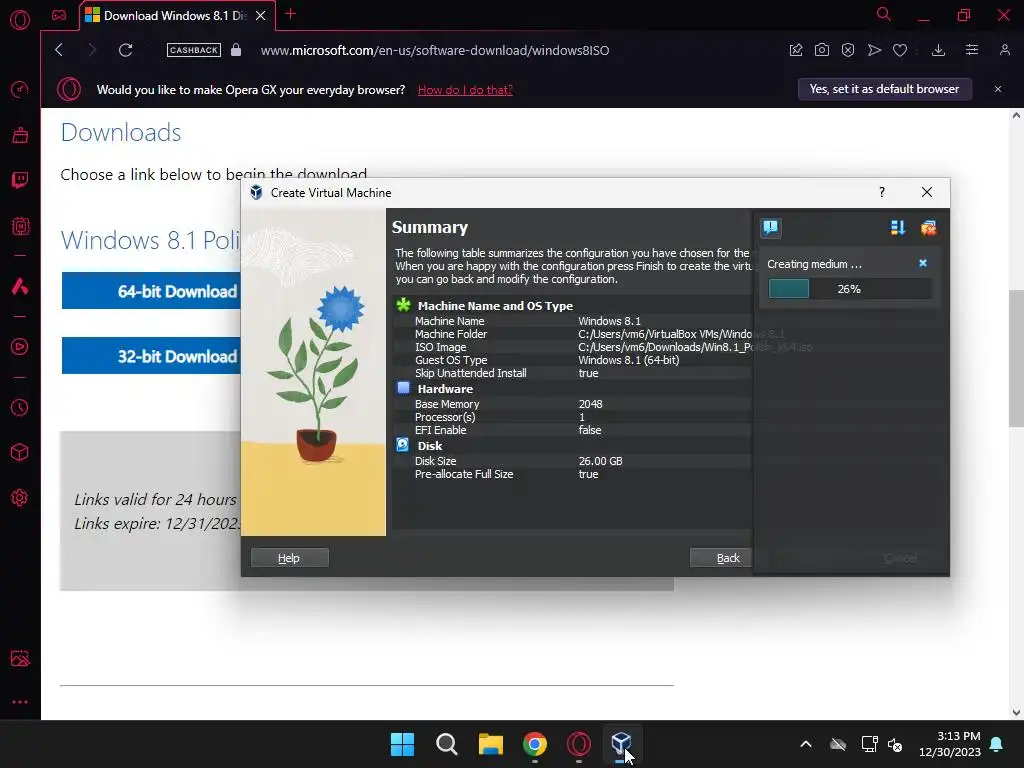Viewport: 1024px width, 768px height.
Task: Open Easy Setup sliders icon
Action: [x=972, y=50]
